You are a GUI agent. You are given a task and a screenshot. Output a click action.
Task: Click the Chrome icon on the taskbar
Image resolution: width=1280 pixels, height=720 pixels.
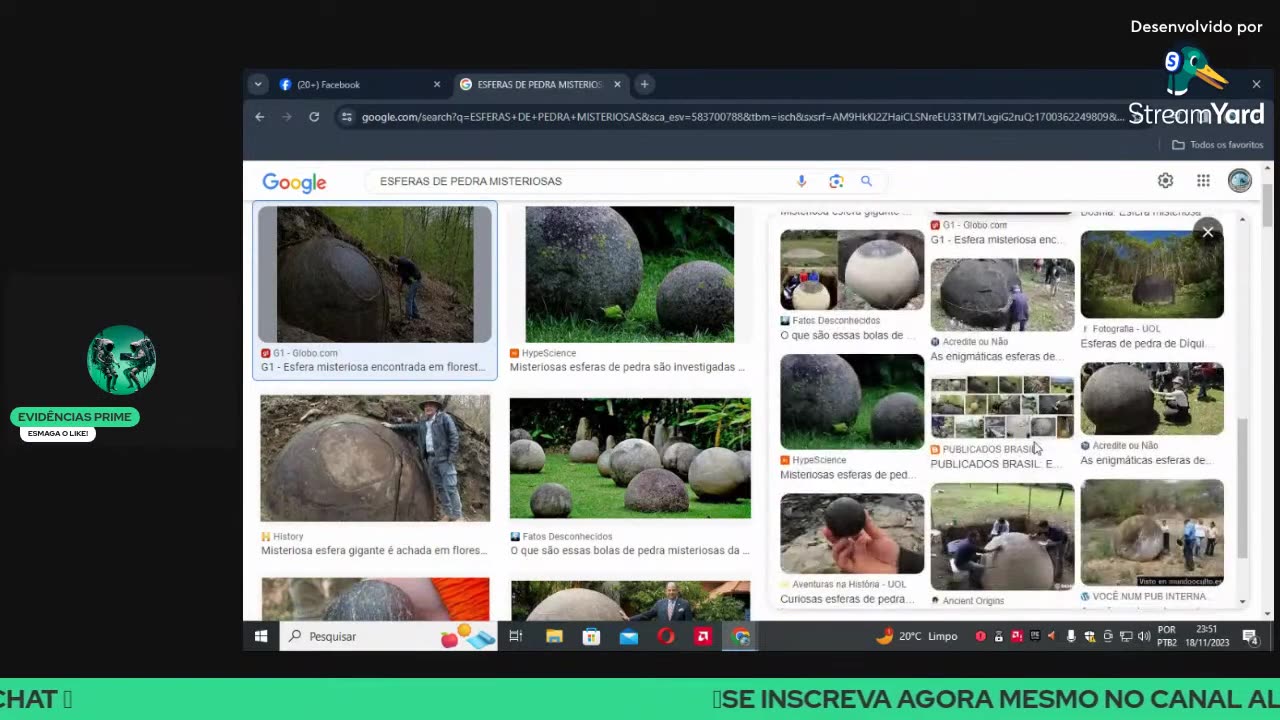point(741,636)
